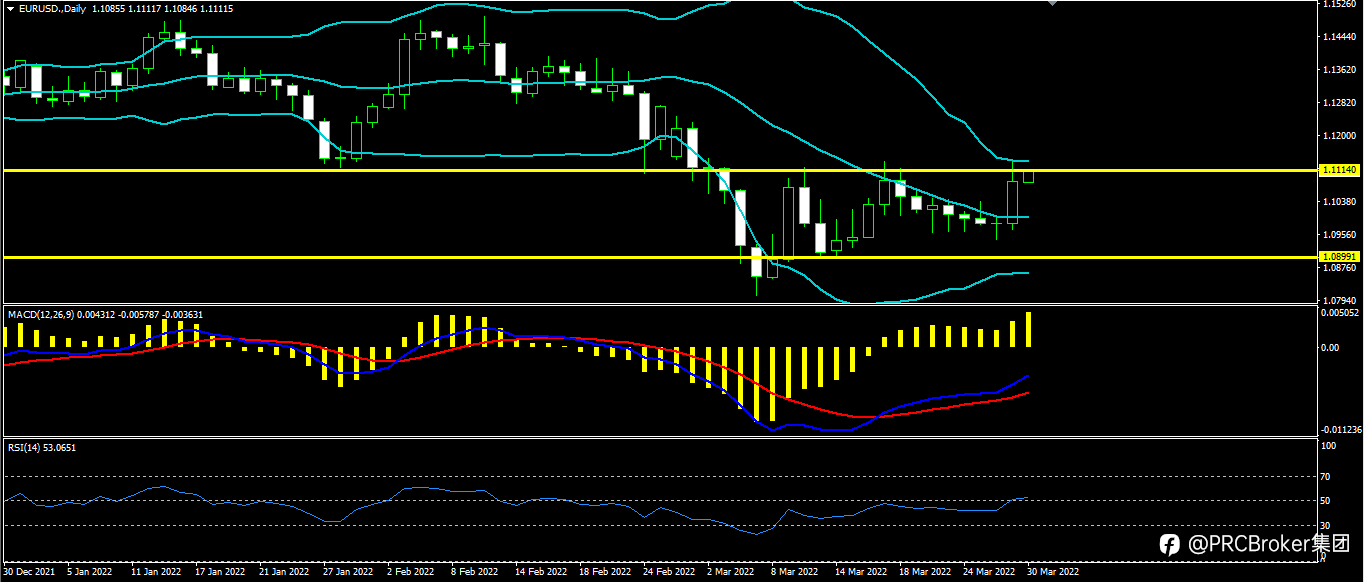
Task: Click the 5 Jan 2022 date label
Action: pos(90,573)
